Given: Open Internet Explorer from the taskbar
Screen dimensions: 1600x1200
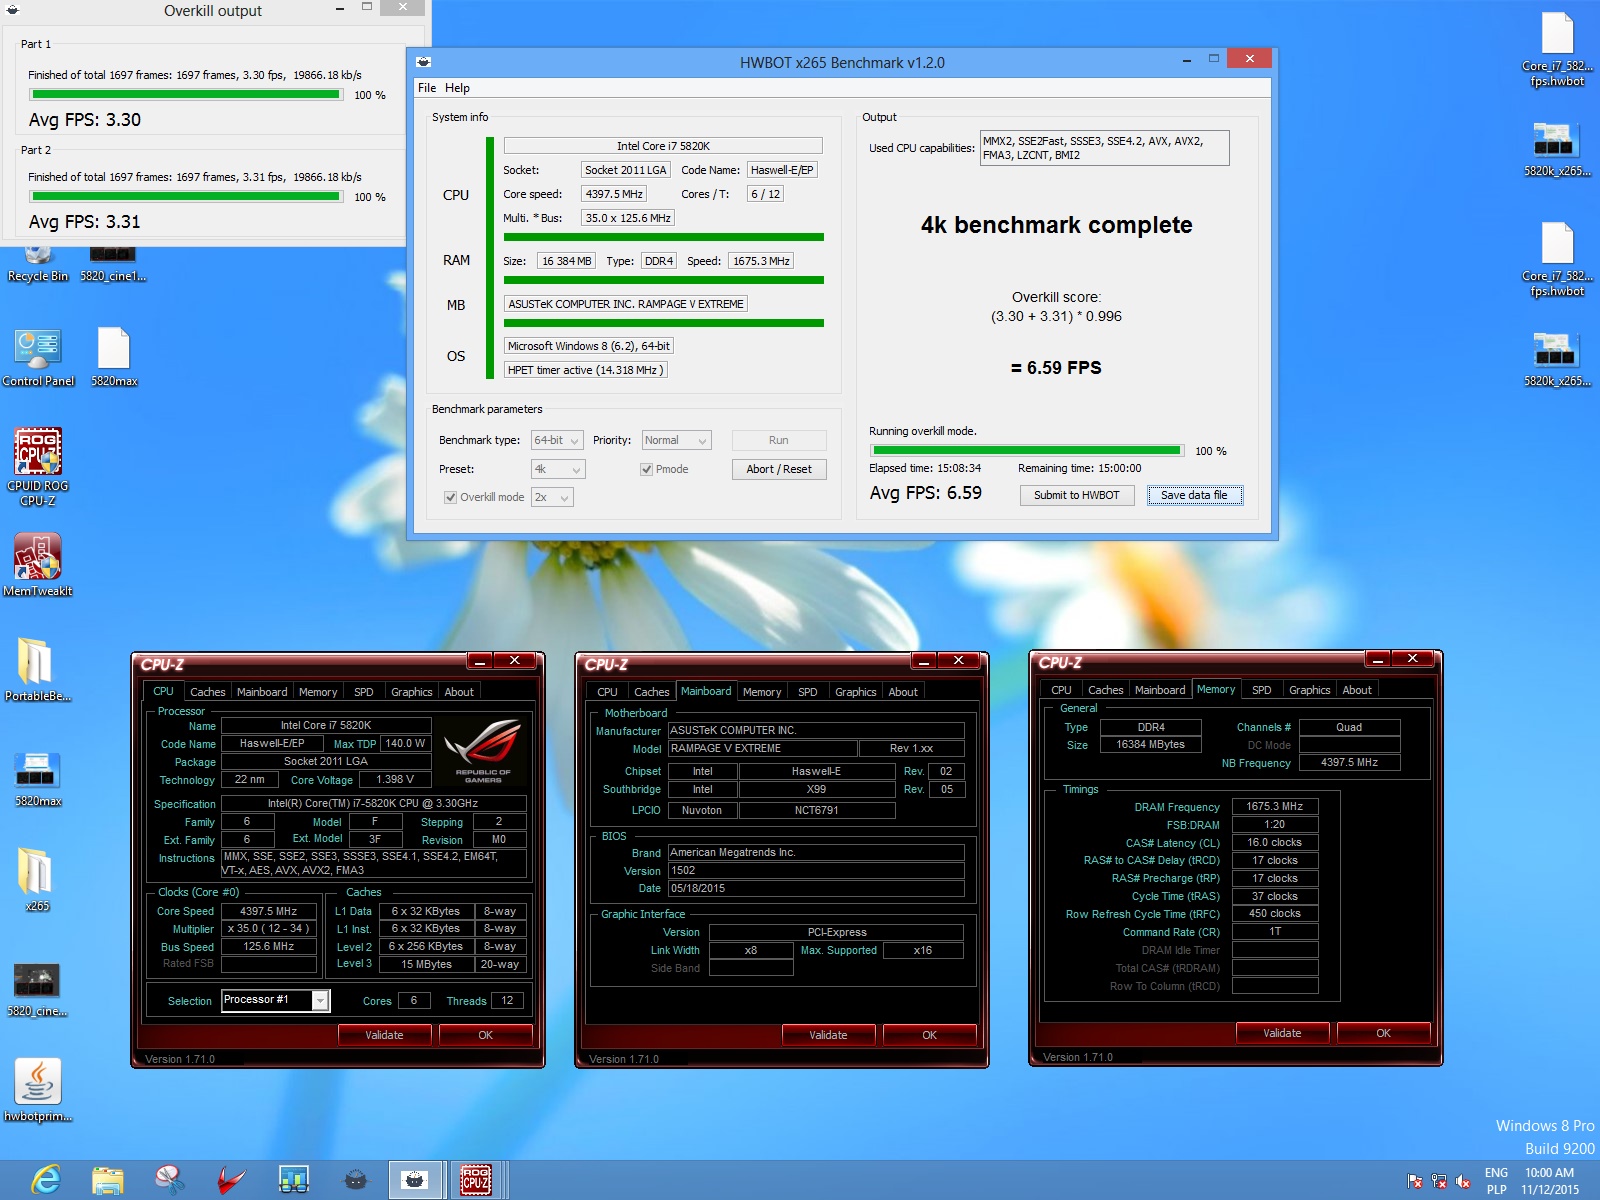Looking at the screenshot, I should point(45,1180).
